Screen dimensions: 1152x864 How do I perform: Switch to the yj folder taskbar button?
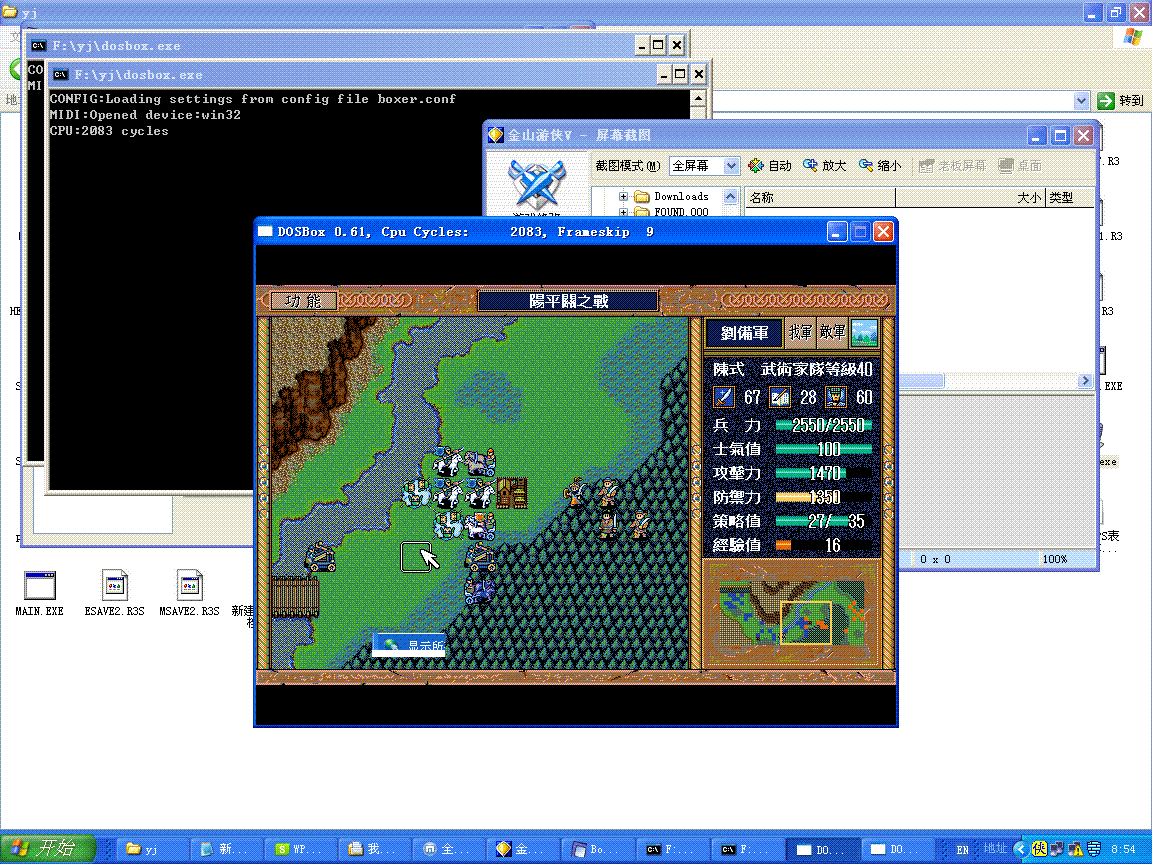point(151,849)
